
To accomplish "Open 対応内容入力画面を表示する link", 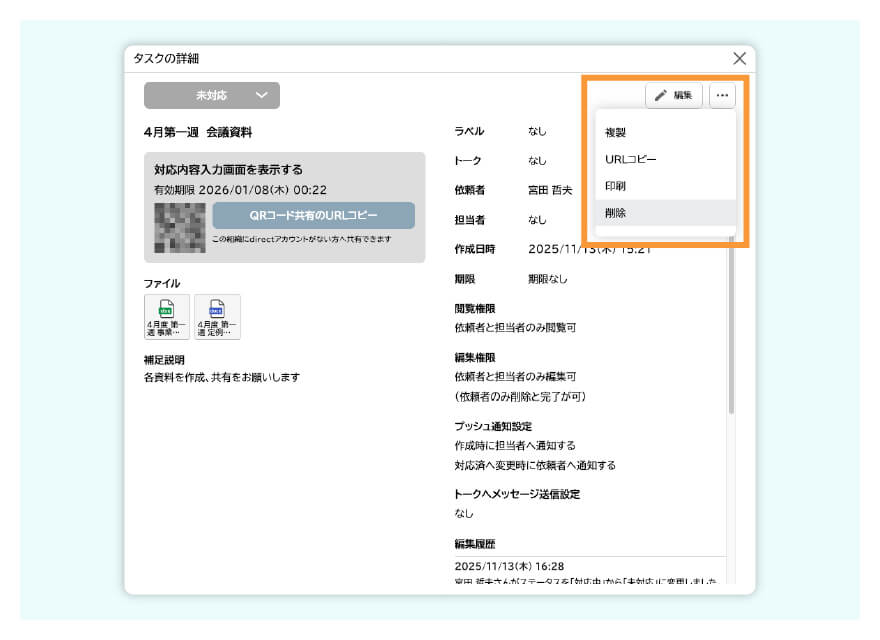I will (230, 167).
